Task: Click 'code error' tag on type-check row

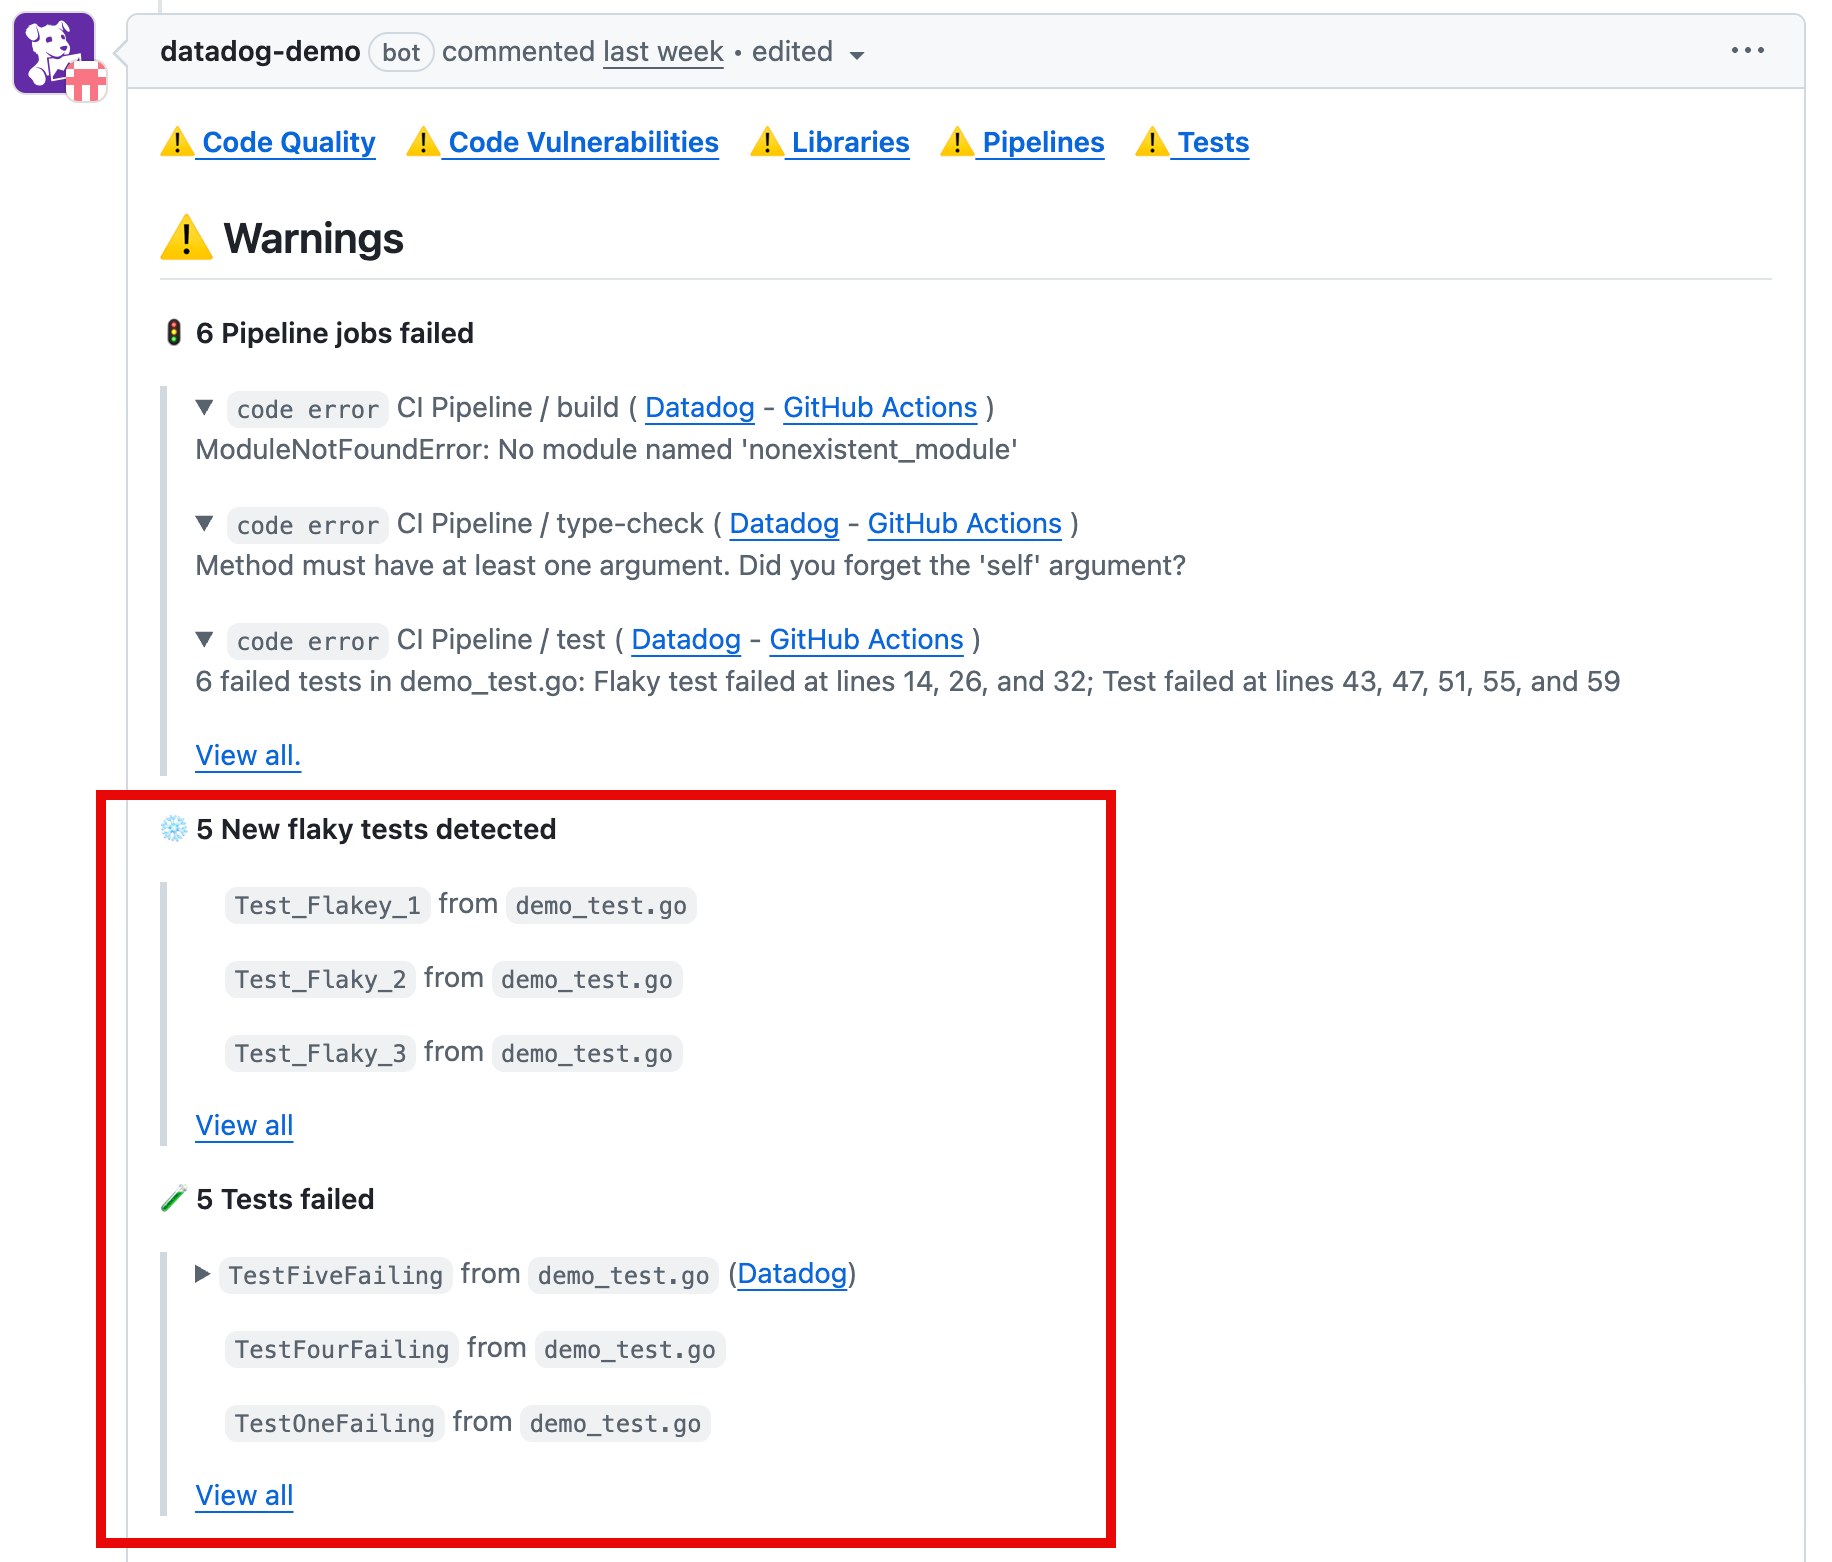Action: coord(308,525)
